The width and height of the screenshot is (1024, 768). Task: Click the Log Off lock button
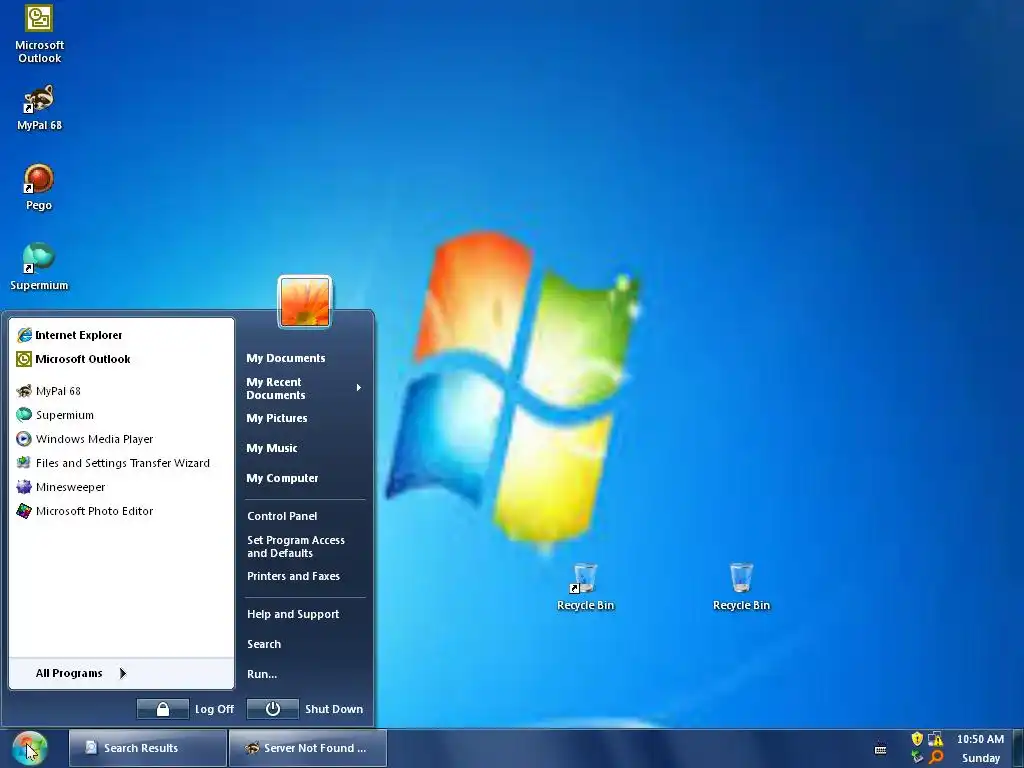(163, 709)
